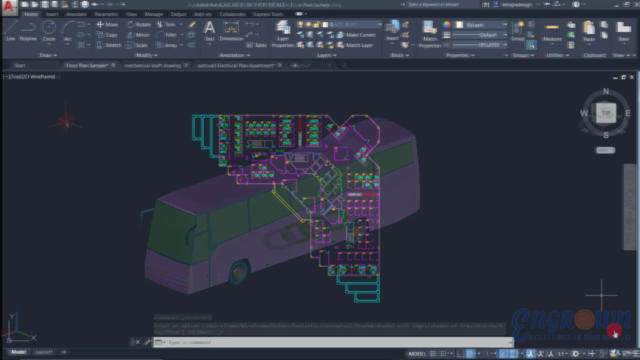Click MODEL space status bar button
This screenshot has width=640, height=360.
(417, 353)
